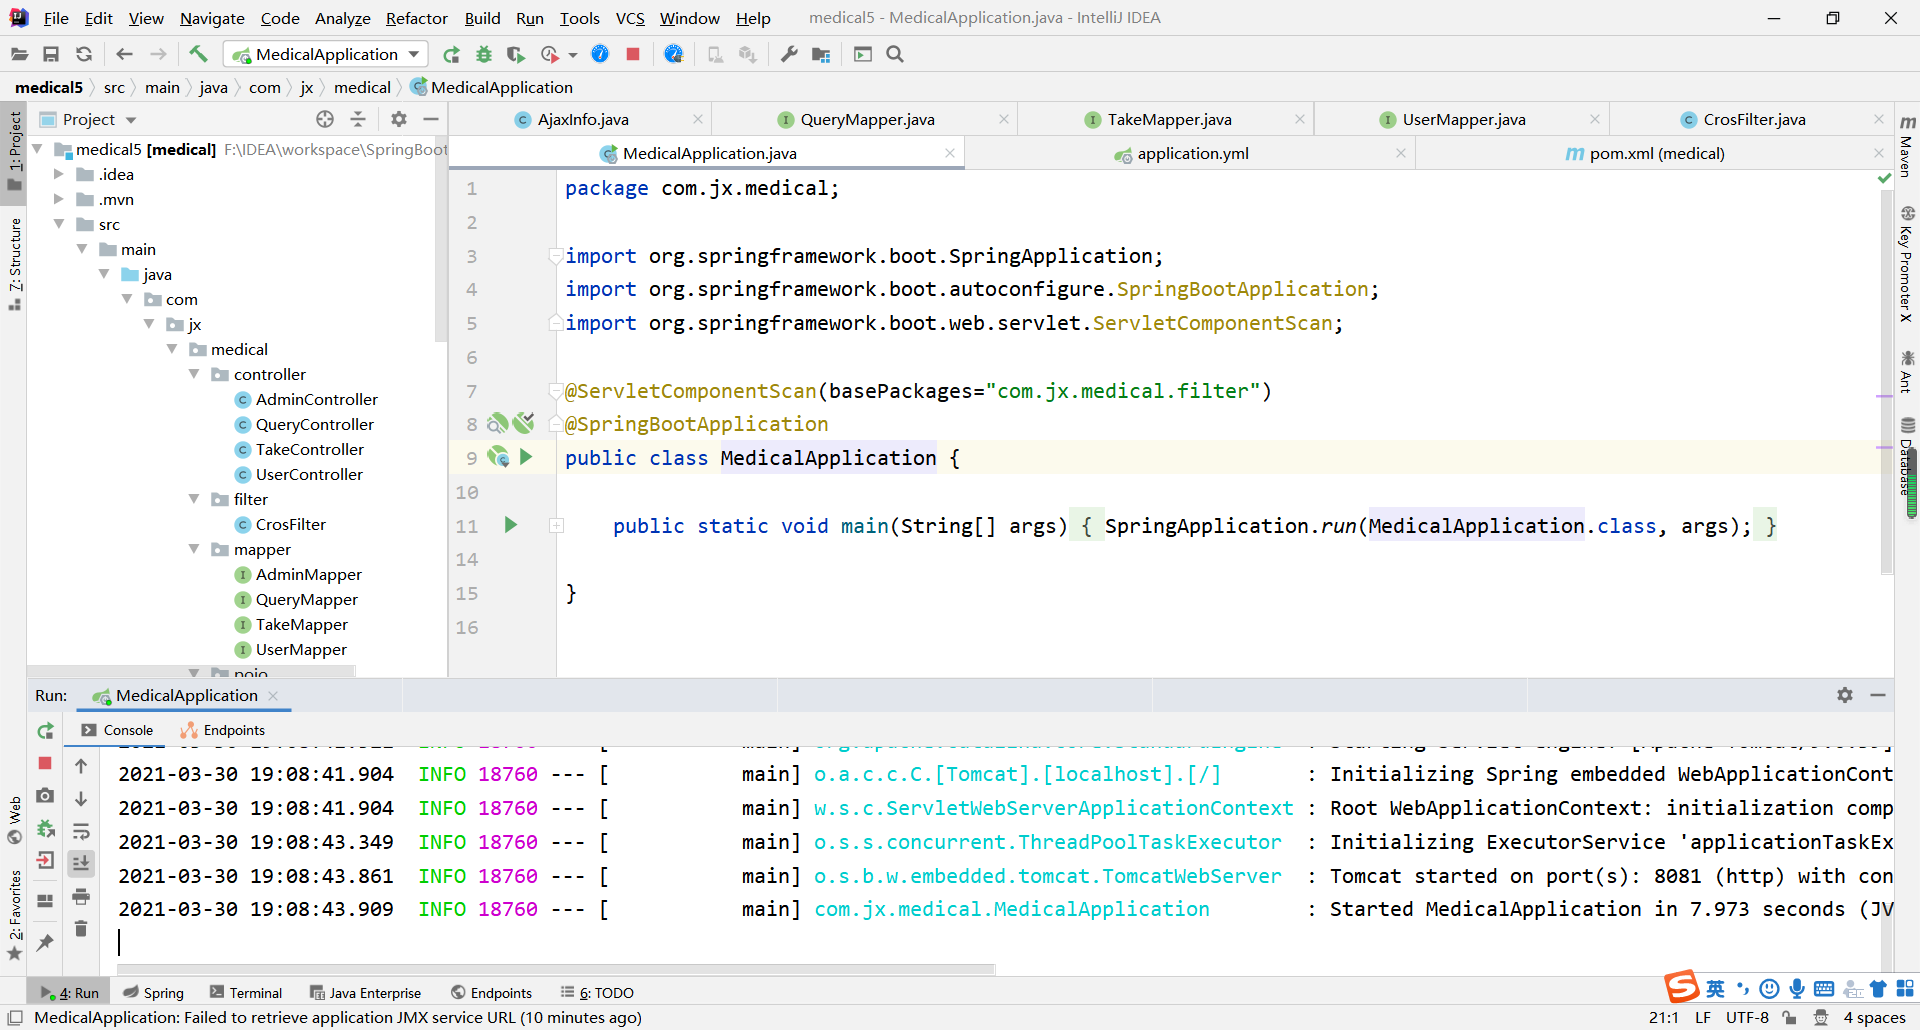Expand the .idea folder
Screen dimensions: 1920x1030
[x=59, y=174]
